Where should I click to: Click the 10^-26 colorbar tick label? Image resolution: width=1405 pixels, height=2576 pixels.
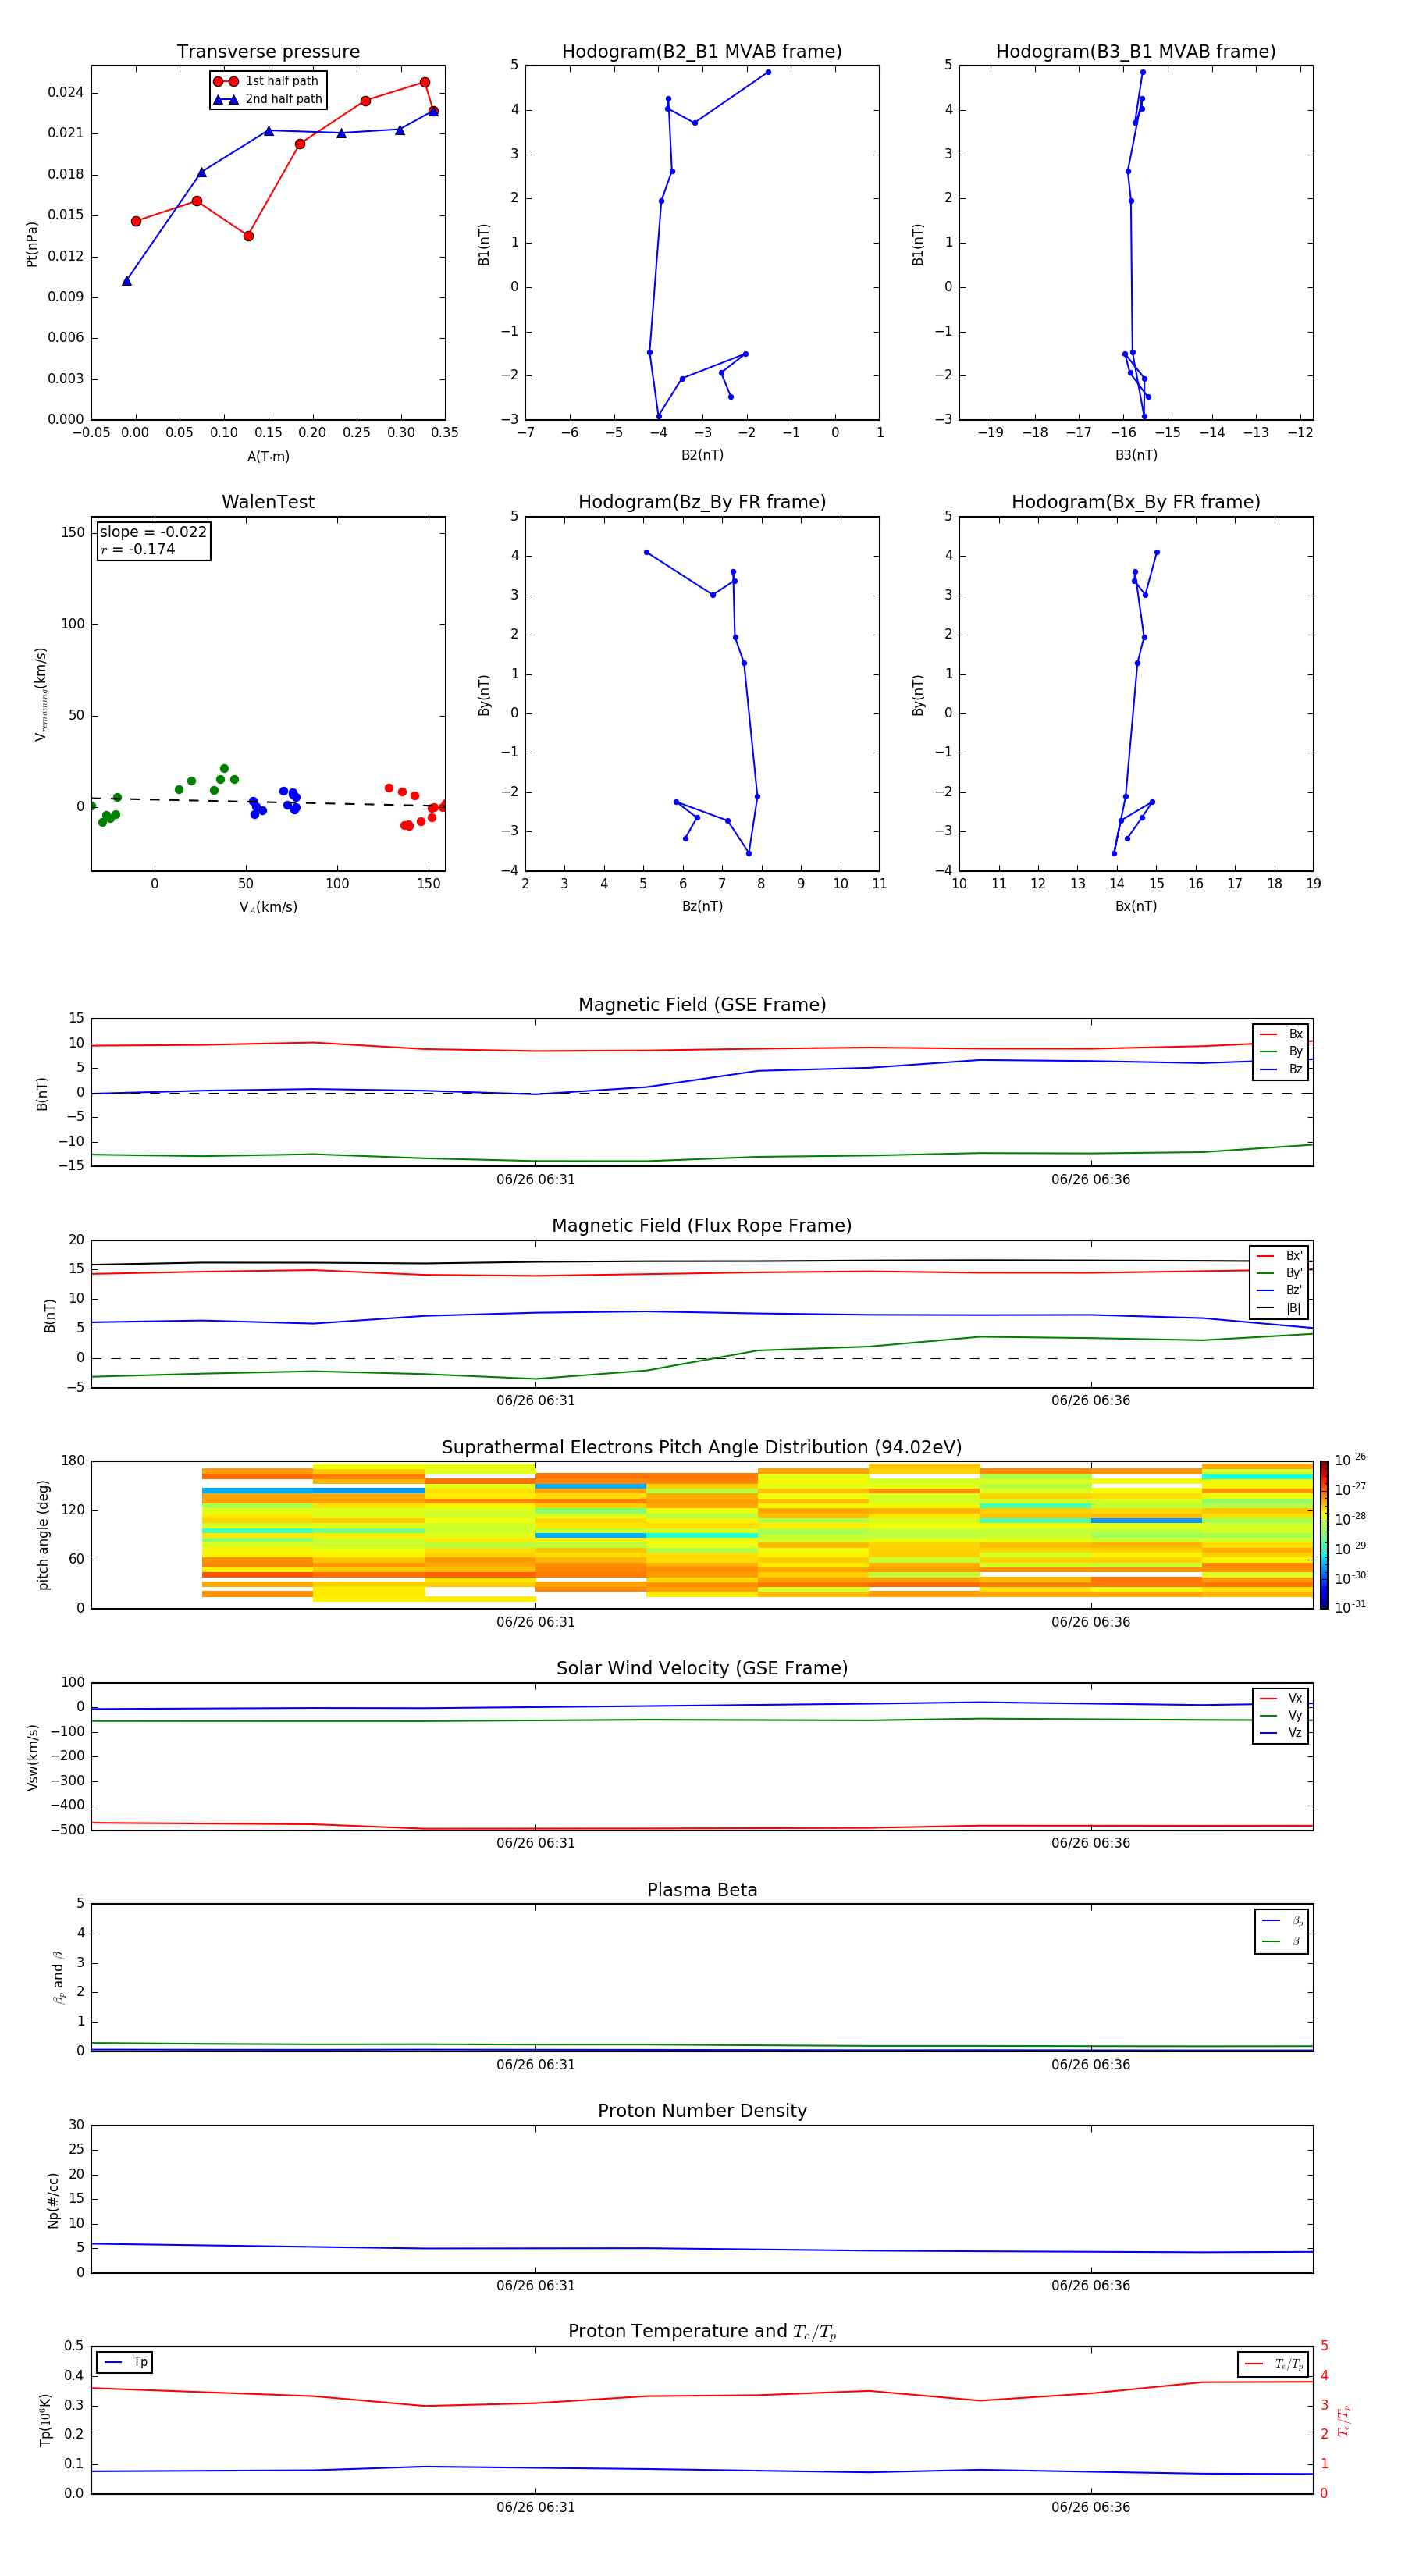(1350, 1460)
